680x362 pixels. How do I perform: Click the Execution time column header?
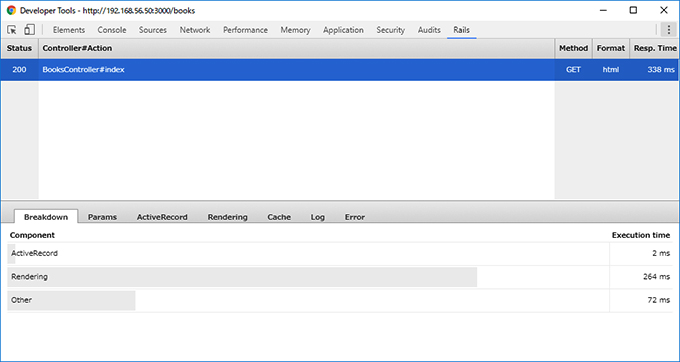641,235
